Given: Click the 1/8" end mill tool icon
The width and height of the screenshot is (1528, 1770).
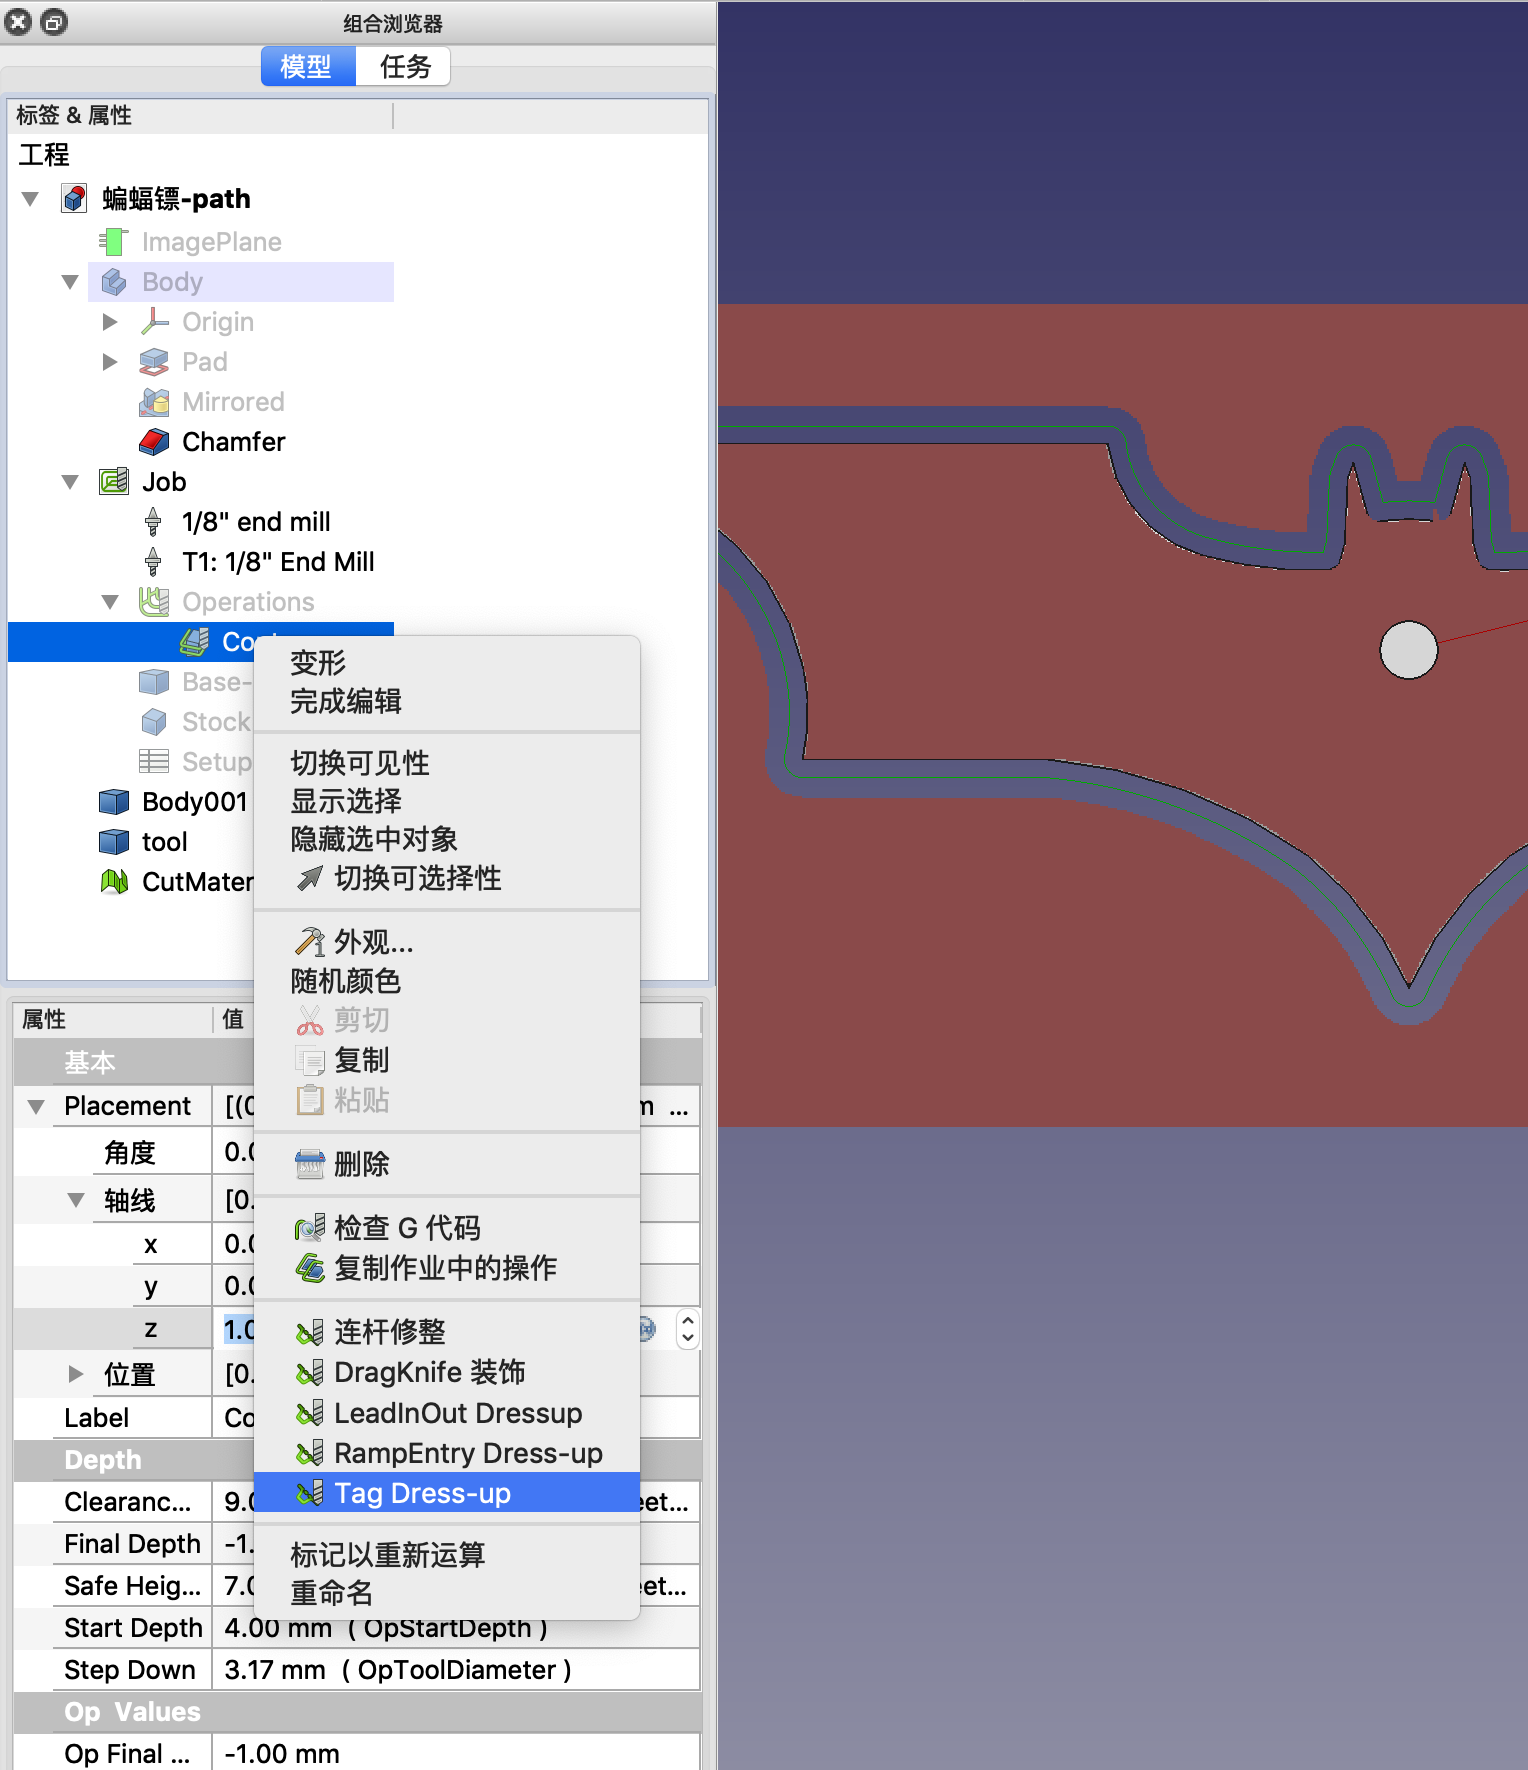Looking at the screenshot, I should click(x=153, y=521).
